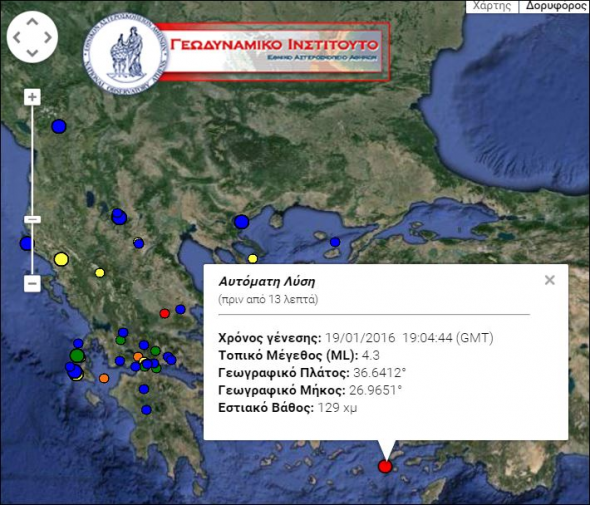590x505 pixels.
Task: Select the large yellow marker in northwestern Greece
Action: [61, 259]
